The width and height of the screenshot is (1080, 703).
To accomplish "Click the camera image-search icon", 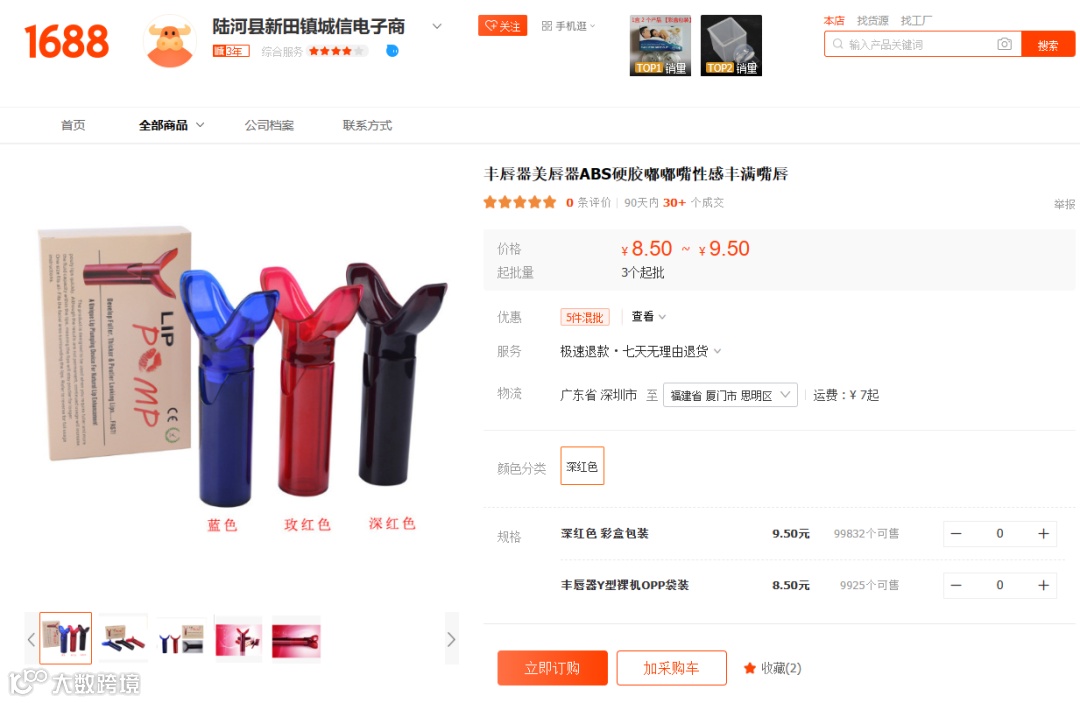I will 1004,44.
